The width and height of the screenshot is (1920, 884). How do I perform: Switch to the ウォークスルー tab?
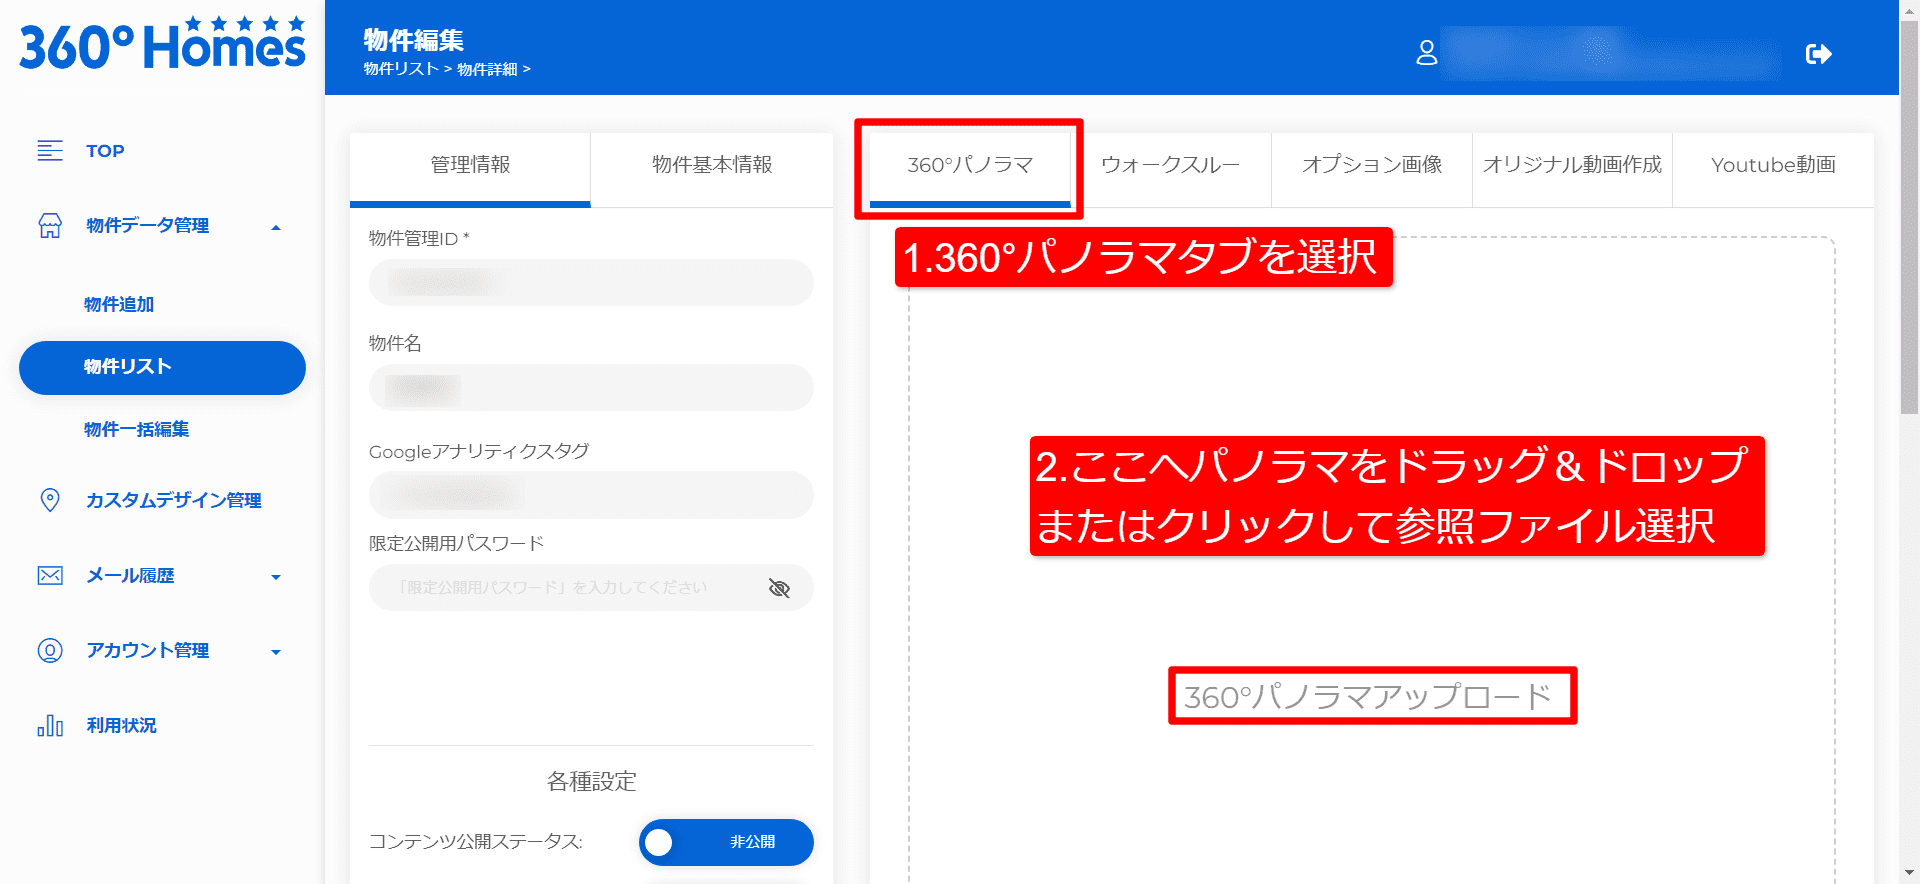coord(1170,165)
